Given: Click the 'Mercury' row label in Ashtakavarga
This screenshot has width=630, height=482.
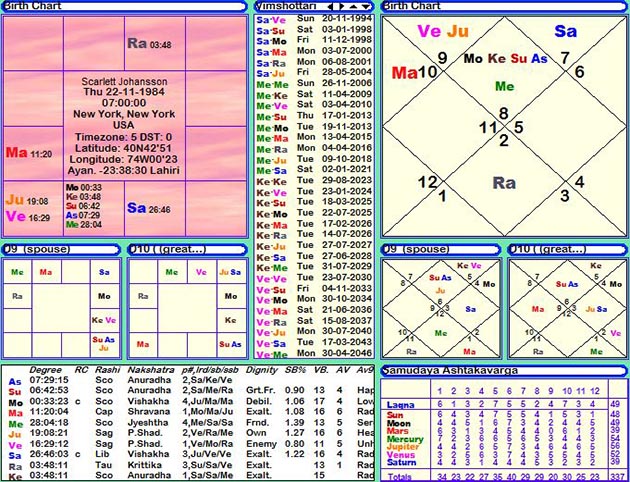Looking at the screenshot, I should click(x=405, y=439).
